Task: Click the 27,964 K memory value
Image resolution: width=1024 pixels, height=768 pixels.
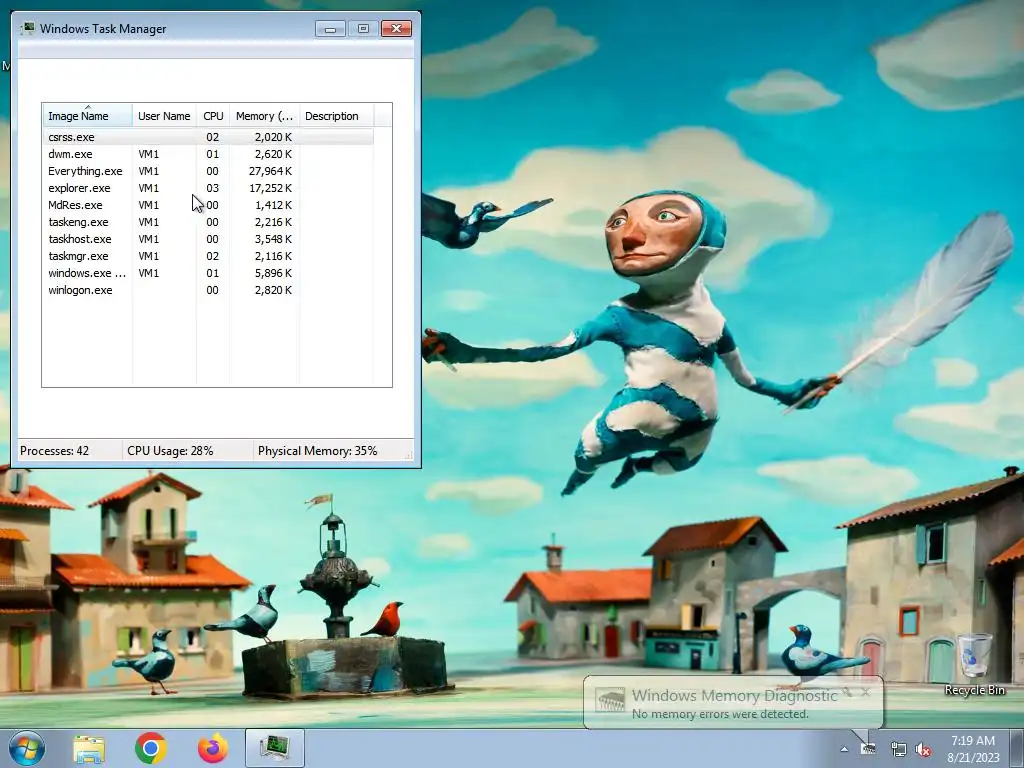Action: [x=270, y=171]
